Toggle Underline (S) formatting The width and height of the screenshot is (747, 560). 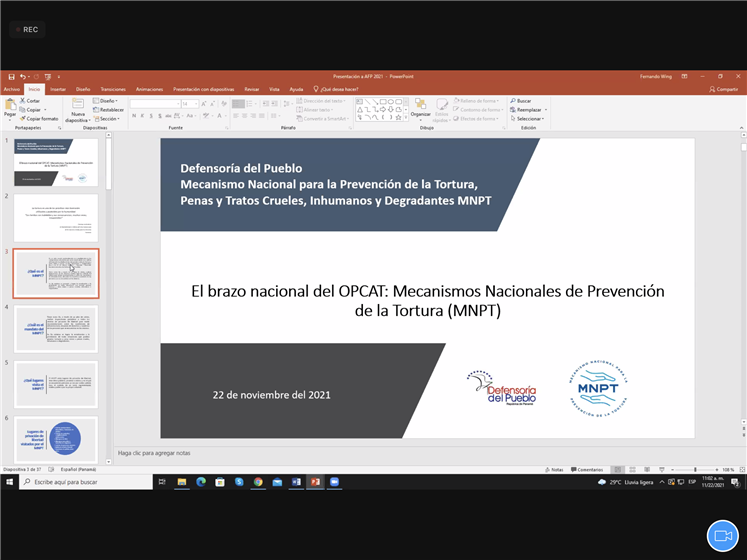(151, 116)
